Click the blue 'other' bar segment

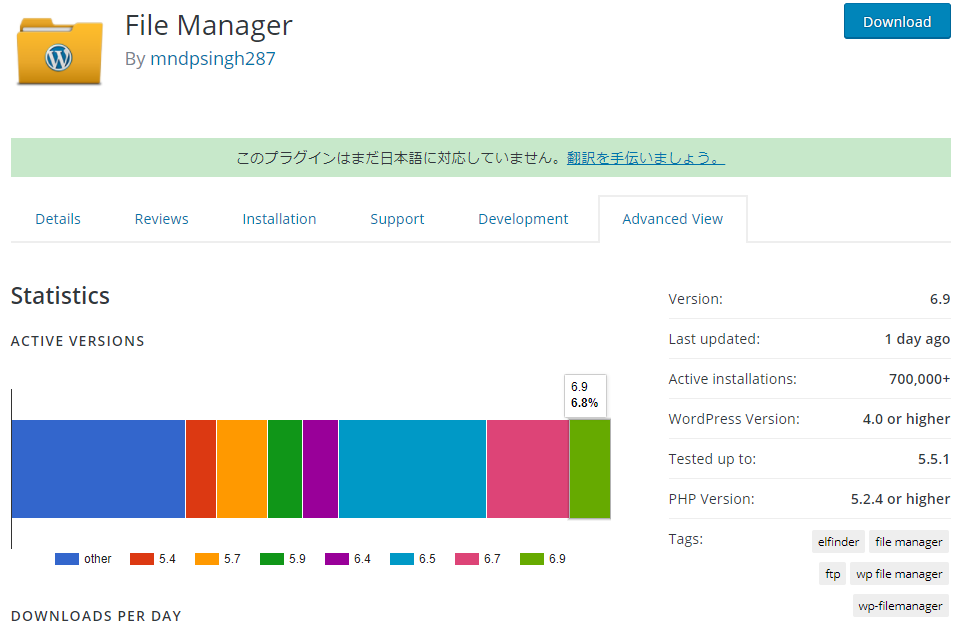pos(98,469)
